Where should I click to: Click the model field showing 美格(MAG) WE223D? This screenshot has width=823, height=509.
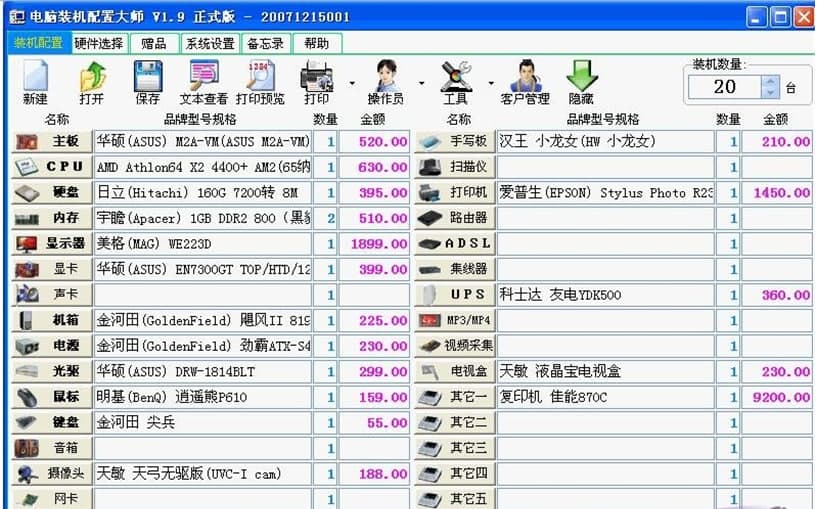point(203,244)
